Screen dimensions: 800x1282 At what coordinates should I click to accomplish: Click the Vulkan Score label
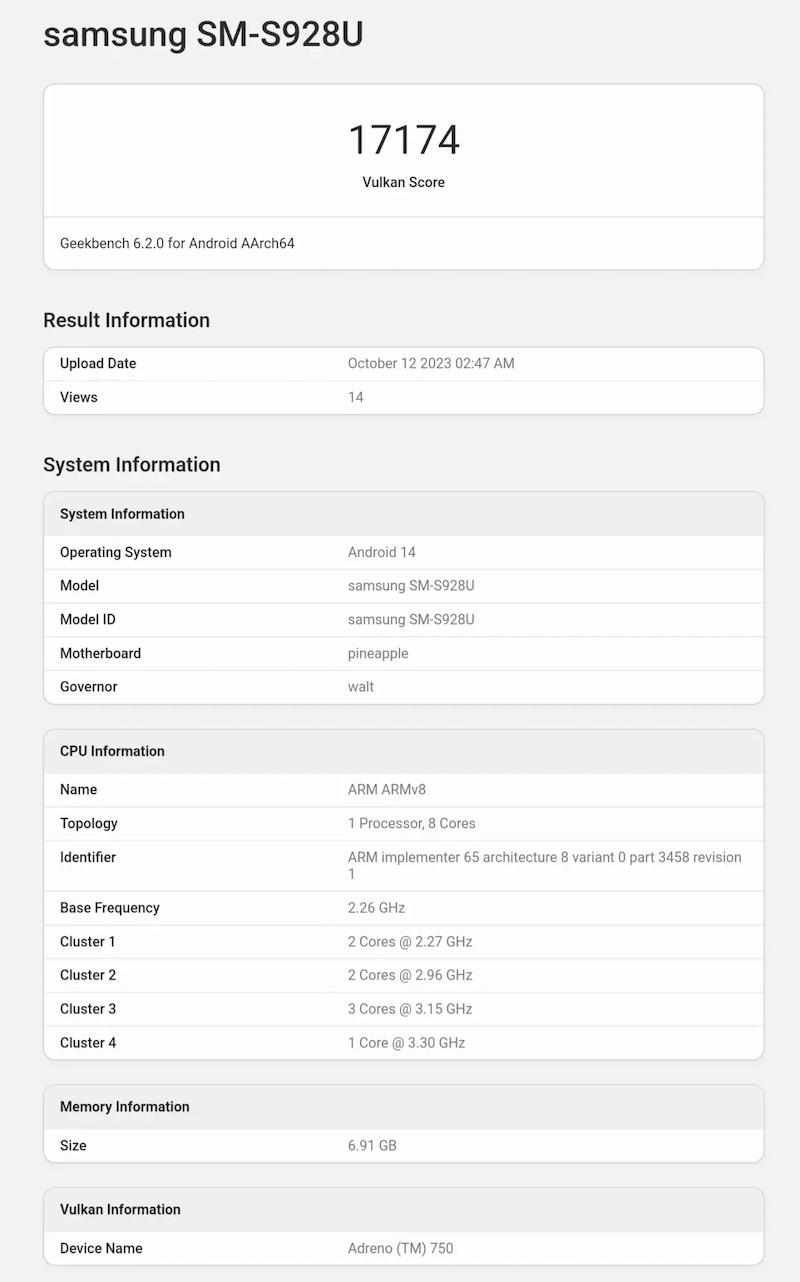403,182
